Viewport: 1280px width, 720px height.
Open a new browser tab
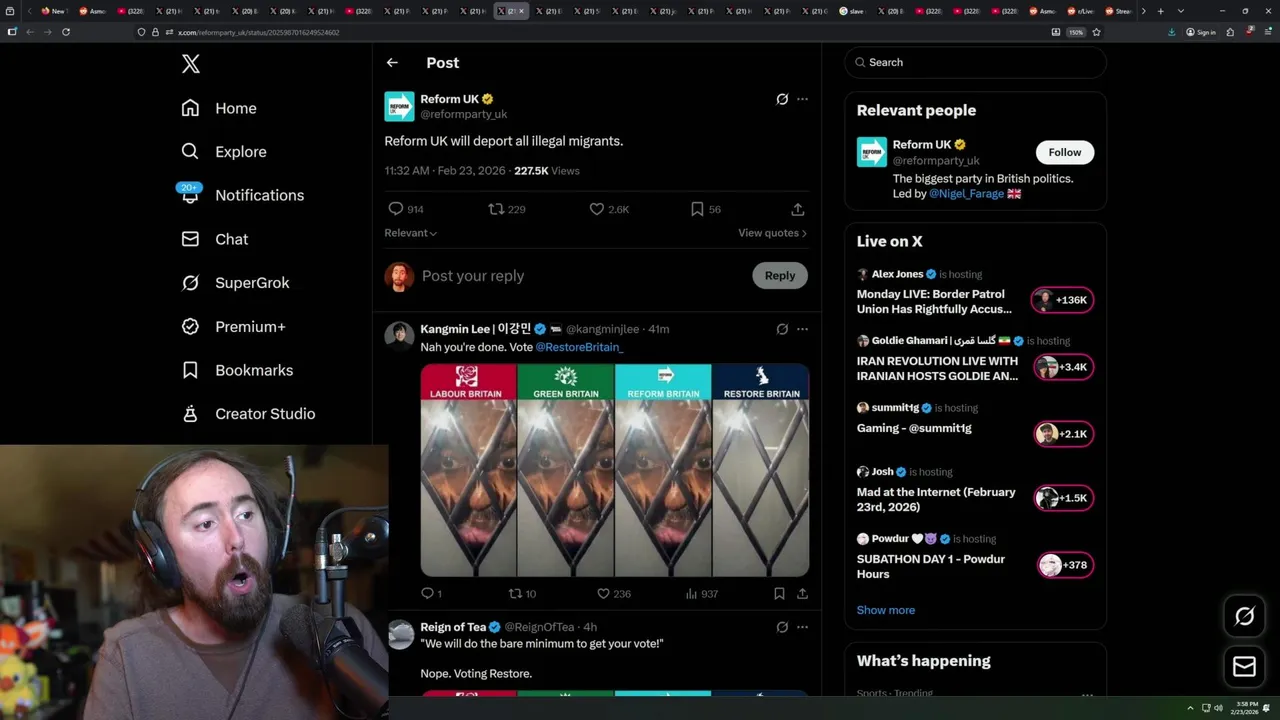click(1160, 11)
